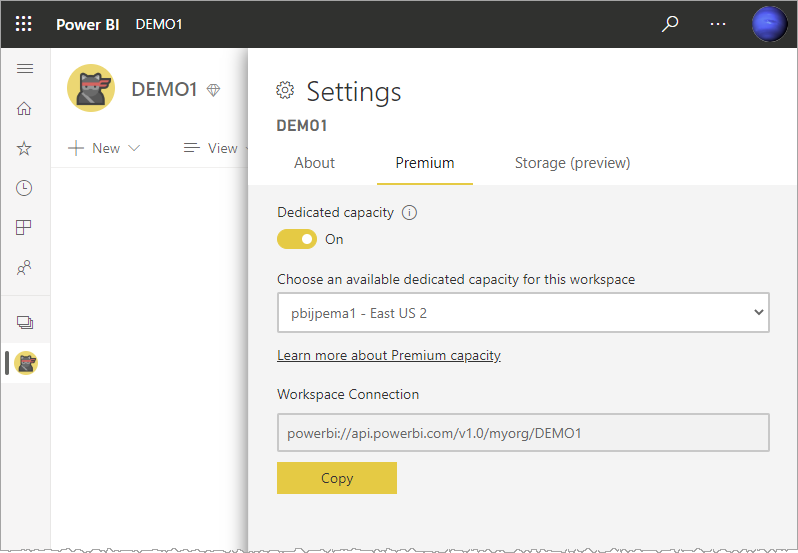Open the user profile avatar
The height and width of the screenshot is (553, 798).
(770, 24)
